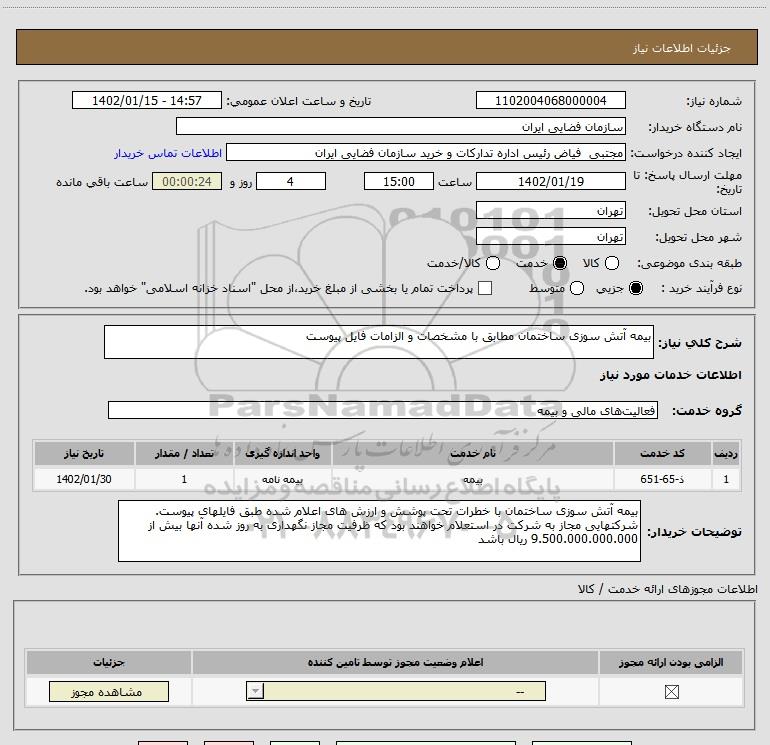Click the استان محل تحویل field

click(x=550, y=210)
